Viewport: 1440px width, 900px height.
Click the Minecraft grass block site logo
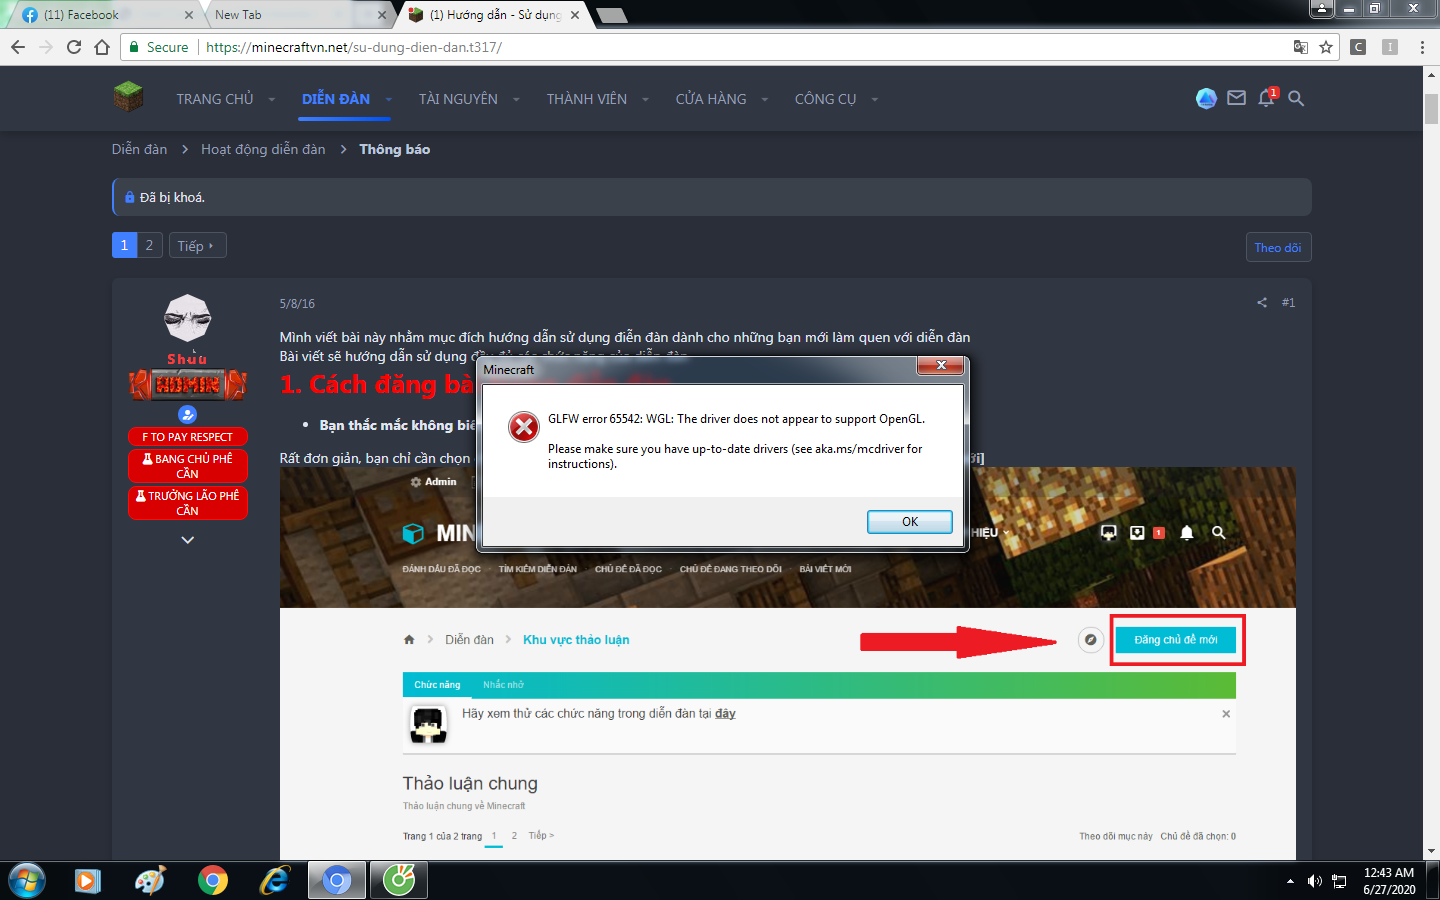128,97
